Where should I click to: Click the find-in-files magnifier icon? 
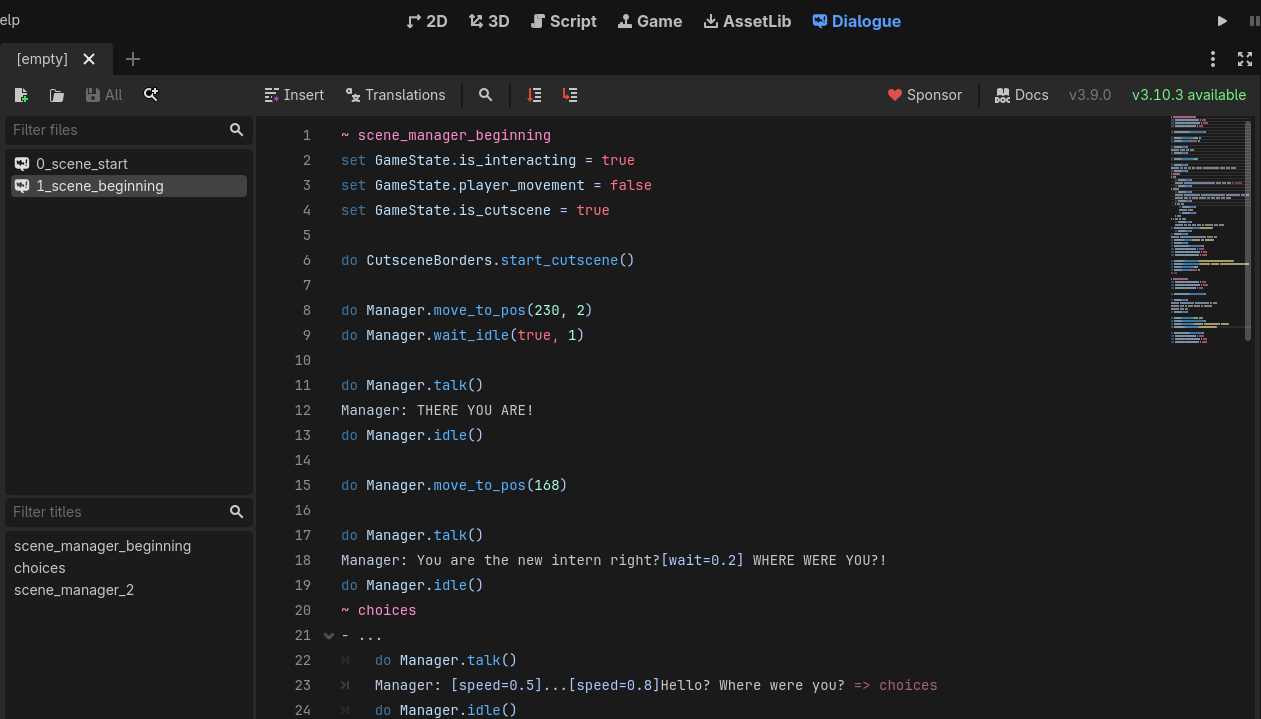click(x=151, y=94)
